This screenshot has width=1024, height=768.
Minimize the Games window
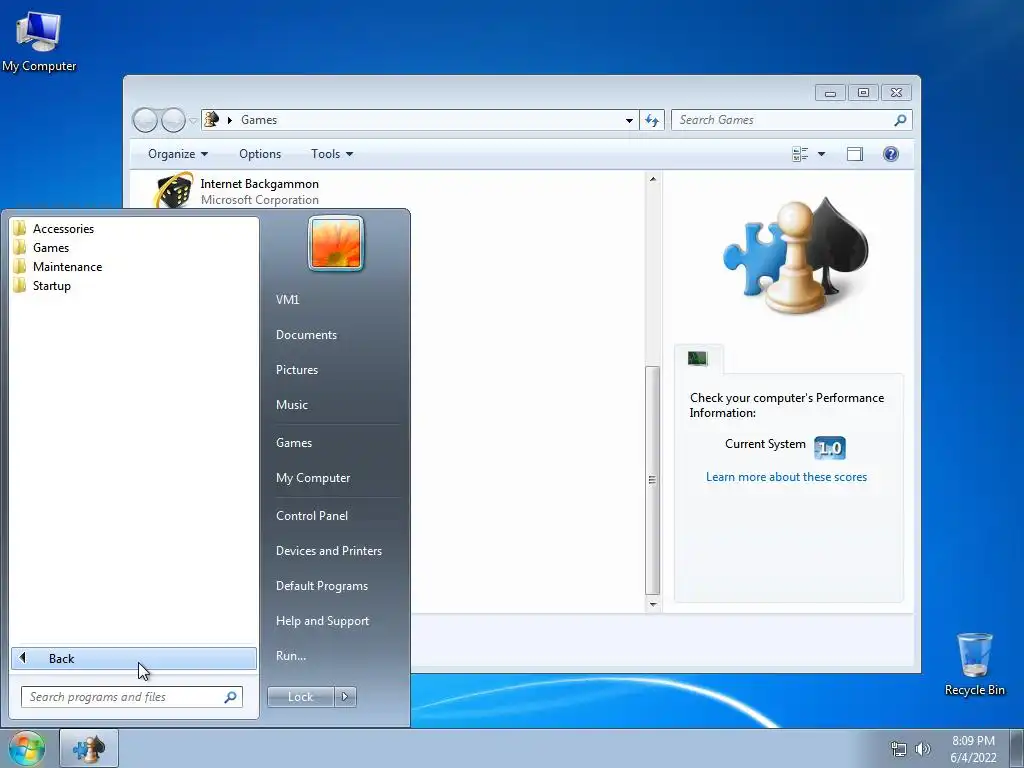(x=830, y=93)
